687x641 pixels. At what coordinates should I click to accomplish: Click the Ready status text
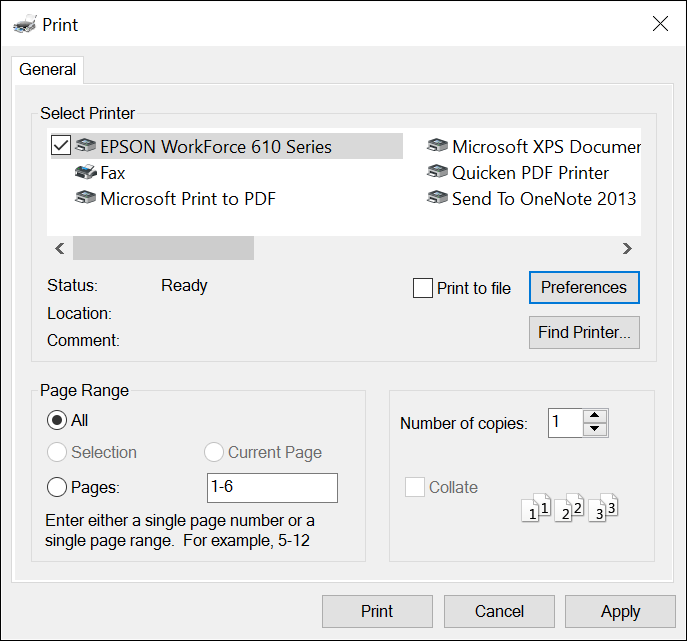pyautogui.click(x=184, y=286)
